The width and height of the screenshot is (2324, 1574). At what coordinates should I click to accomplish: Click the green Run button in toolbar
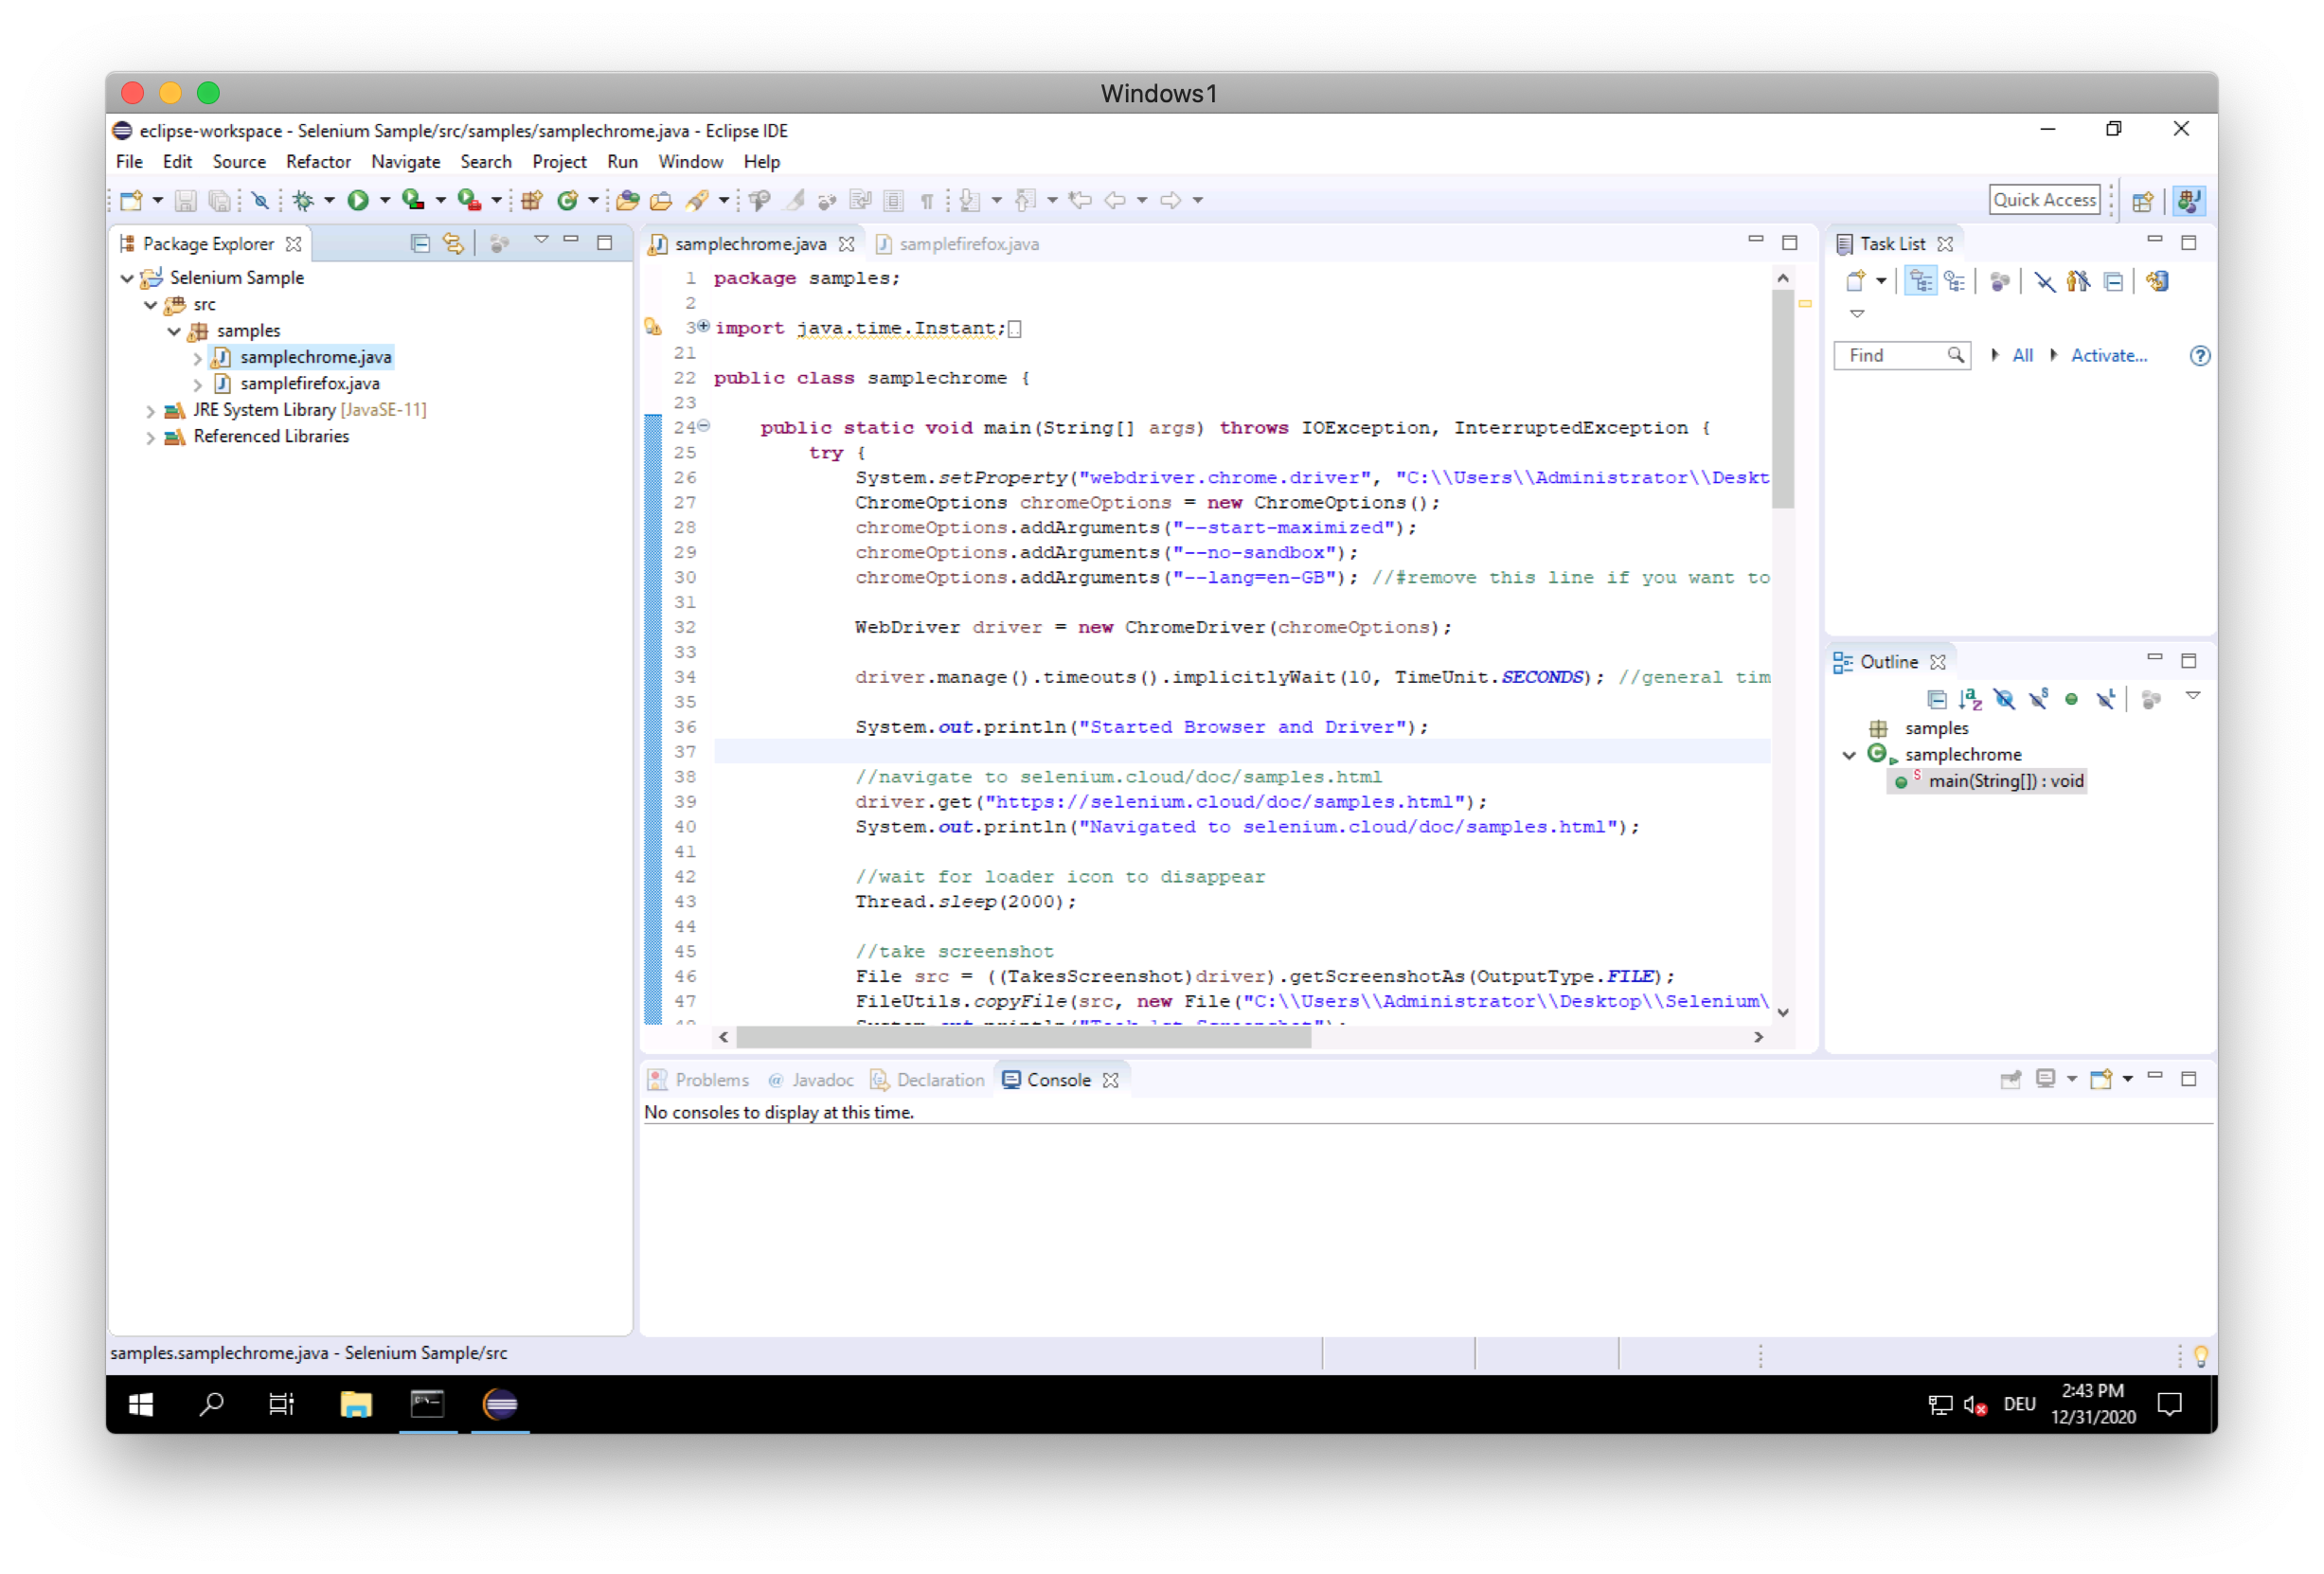(x=358, y=200)
